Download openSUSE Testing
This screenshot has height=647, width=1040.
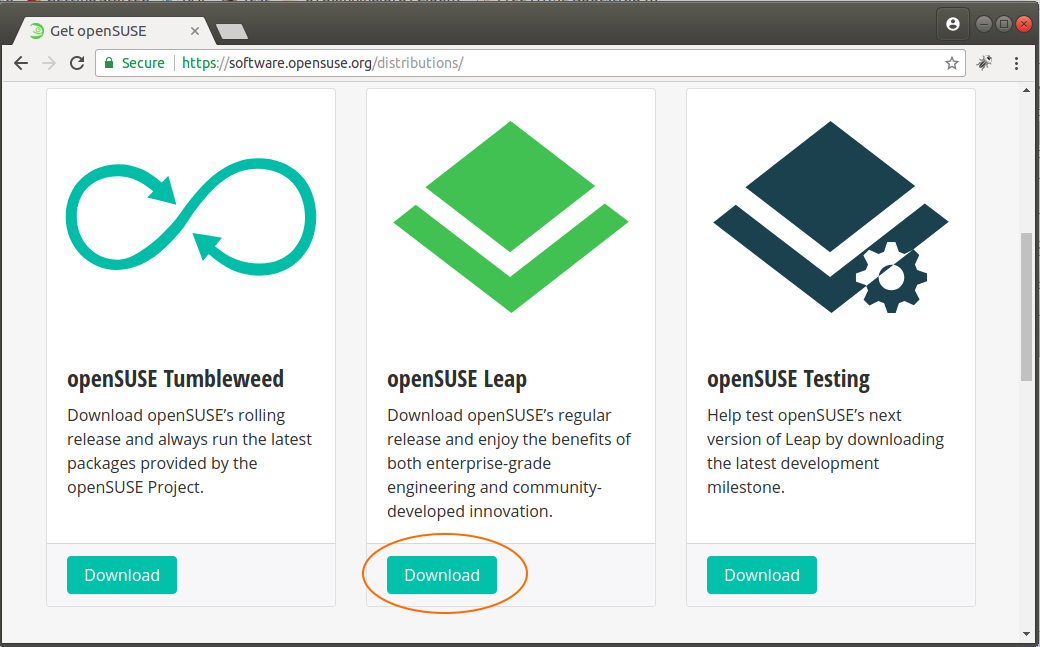(x=762, y=575)
